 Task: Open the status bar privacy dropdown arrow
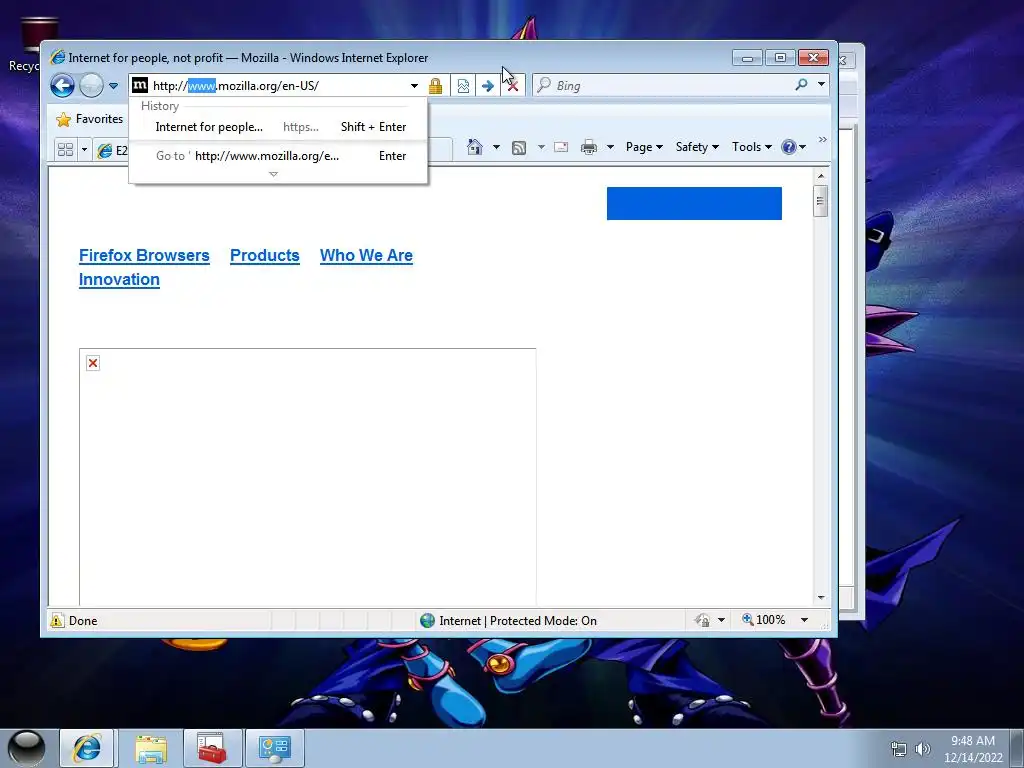721,620
